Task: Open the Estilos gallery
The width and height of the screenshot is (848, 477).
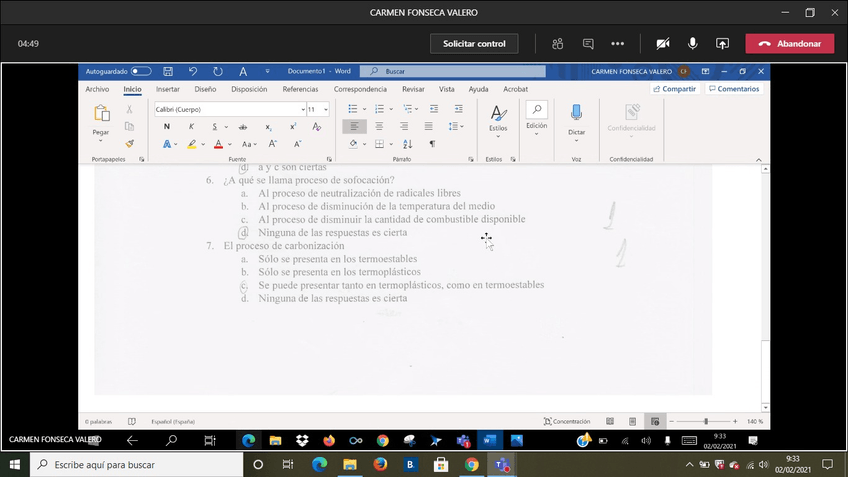Action: tap(498, 118)
